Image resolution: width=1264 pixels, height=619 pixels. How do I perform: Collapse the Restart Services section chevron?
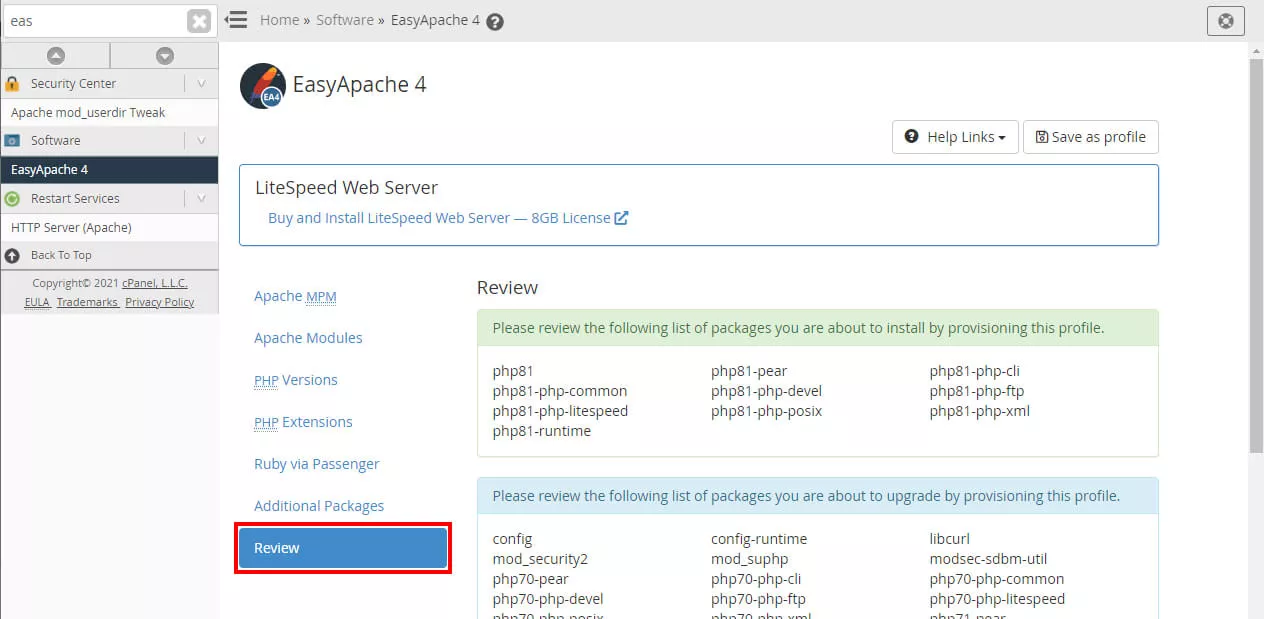coord(201,198)
